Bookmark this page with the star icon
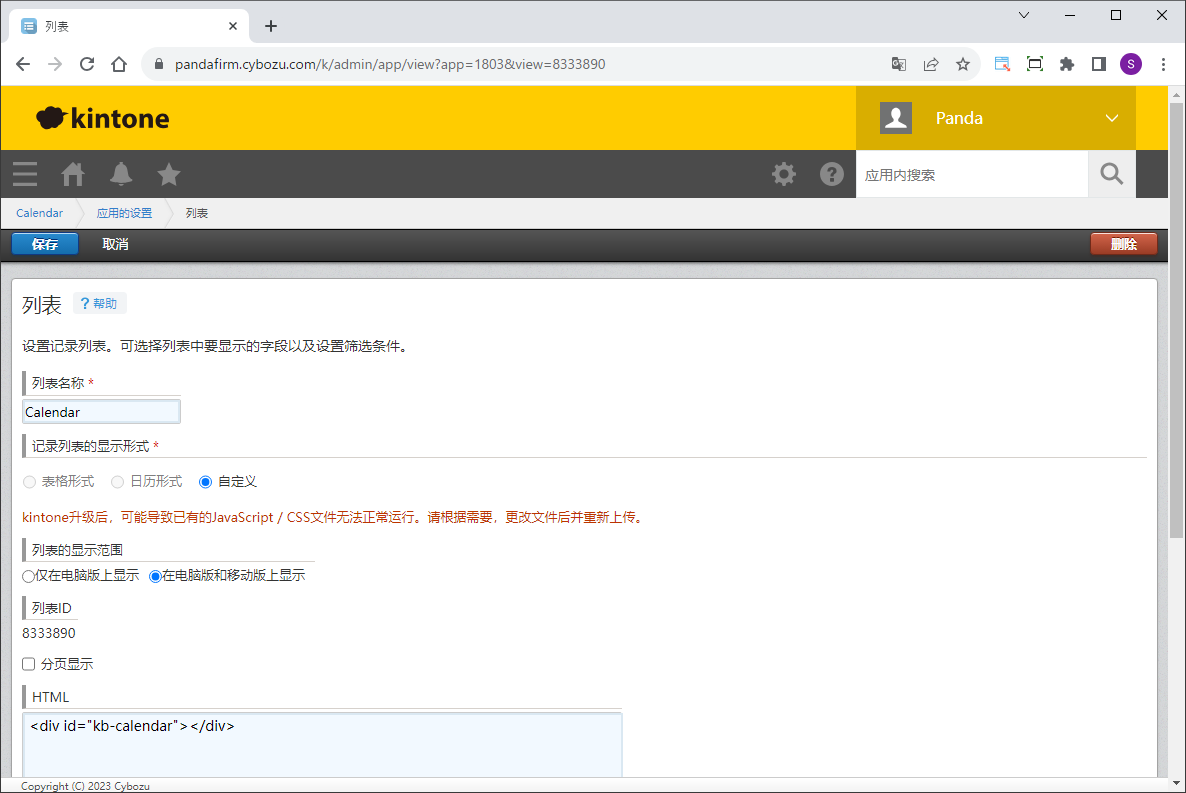 click(x=963, y=64)
